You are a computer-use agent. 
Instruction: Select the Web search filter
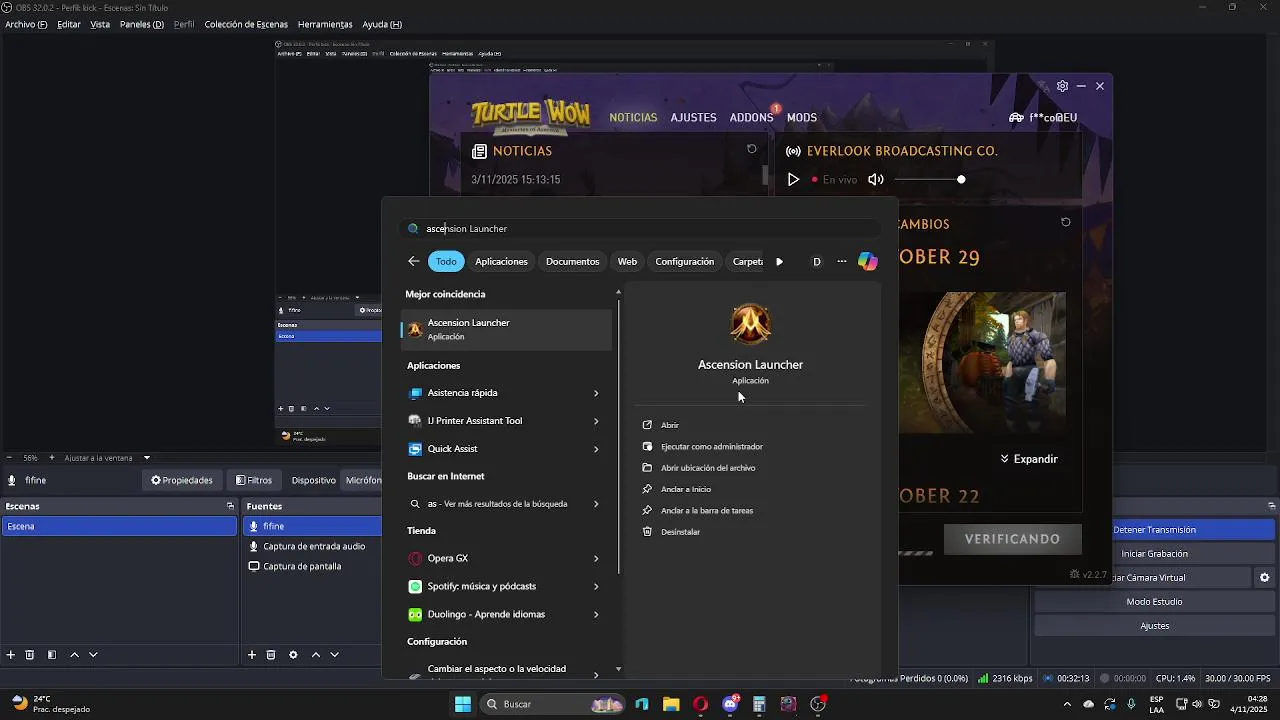627,261
